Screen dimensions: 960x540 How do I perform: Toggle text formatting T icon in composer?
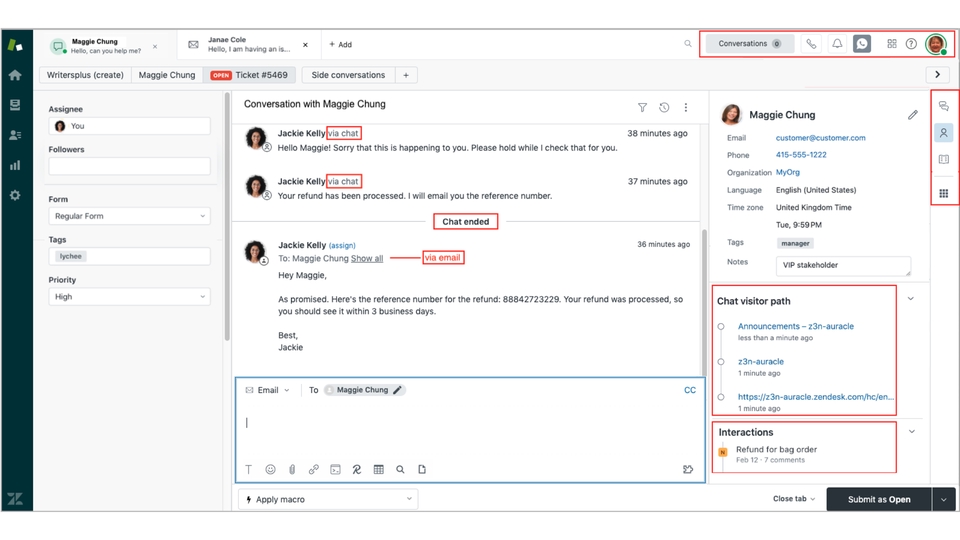coord(248,470)
